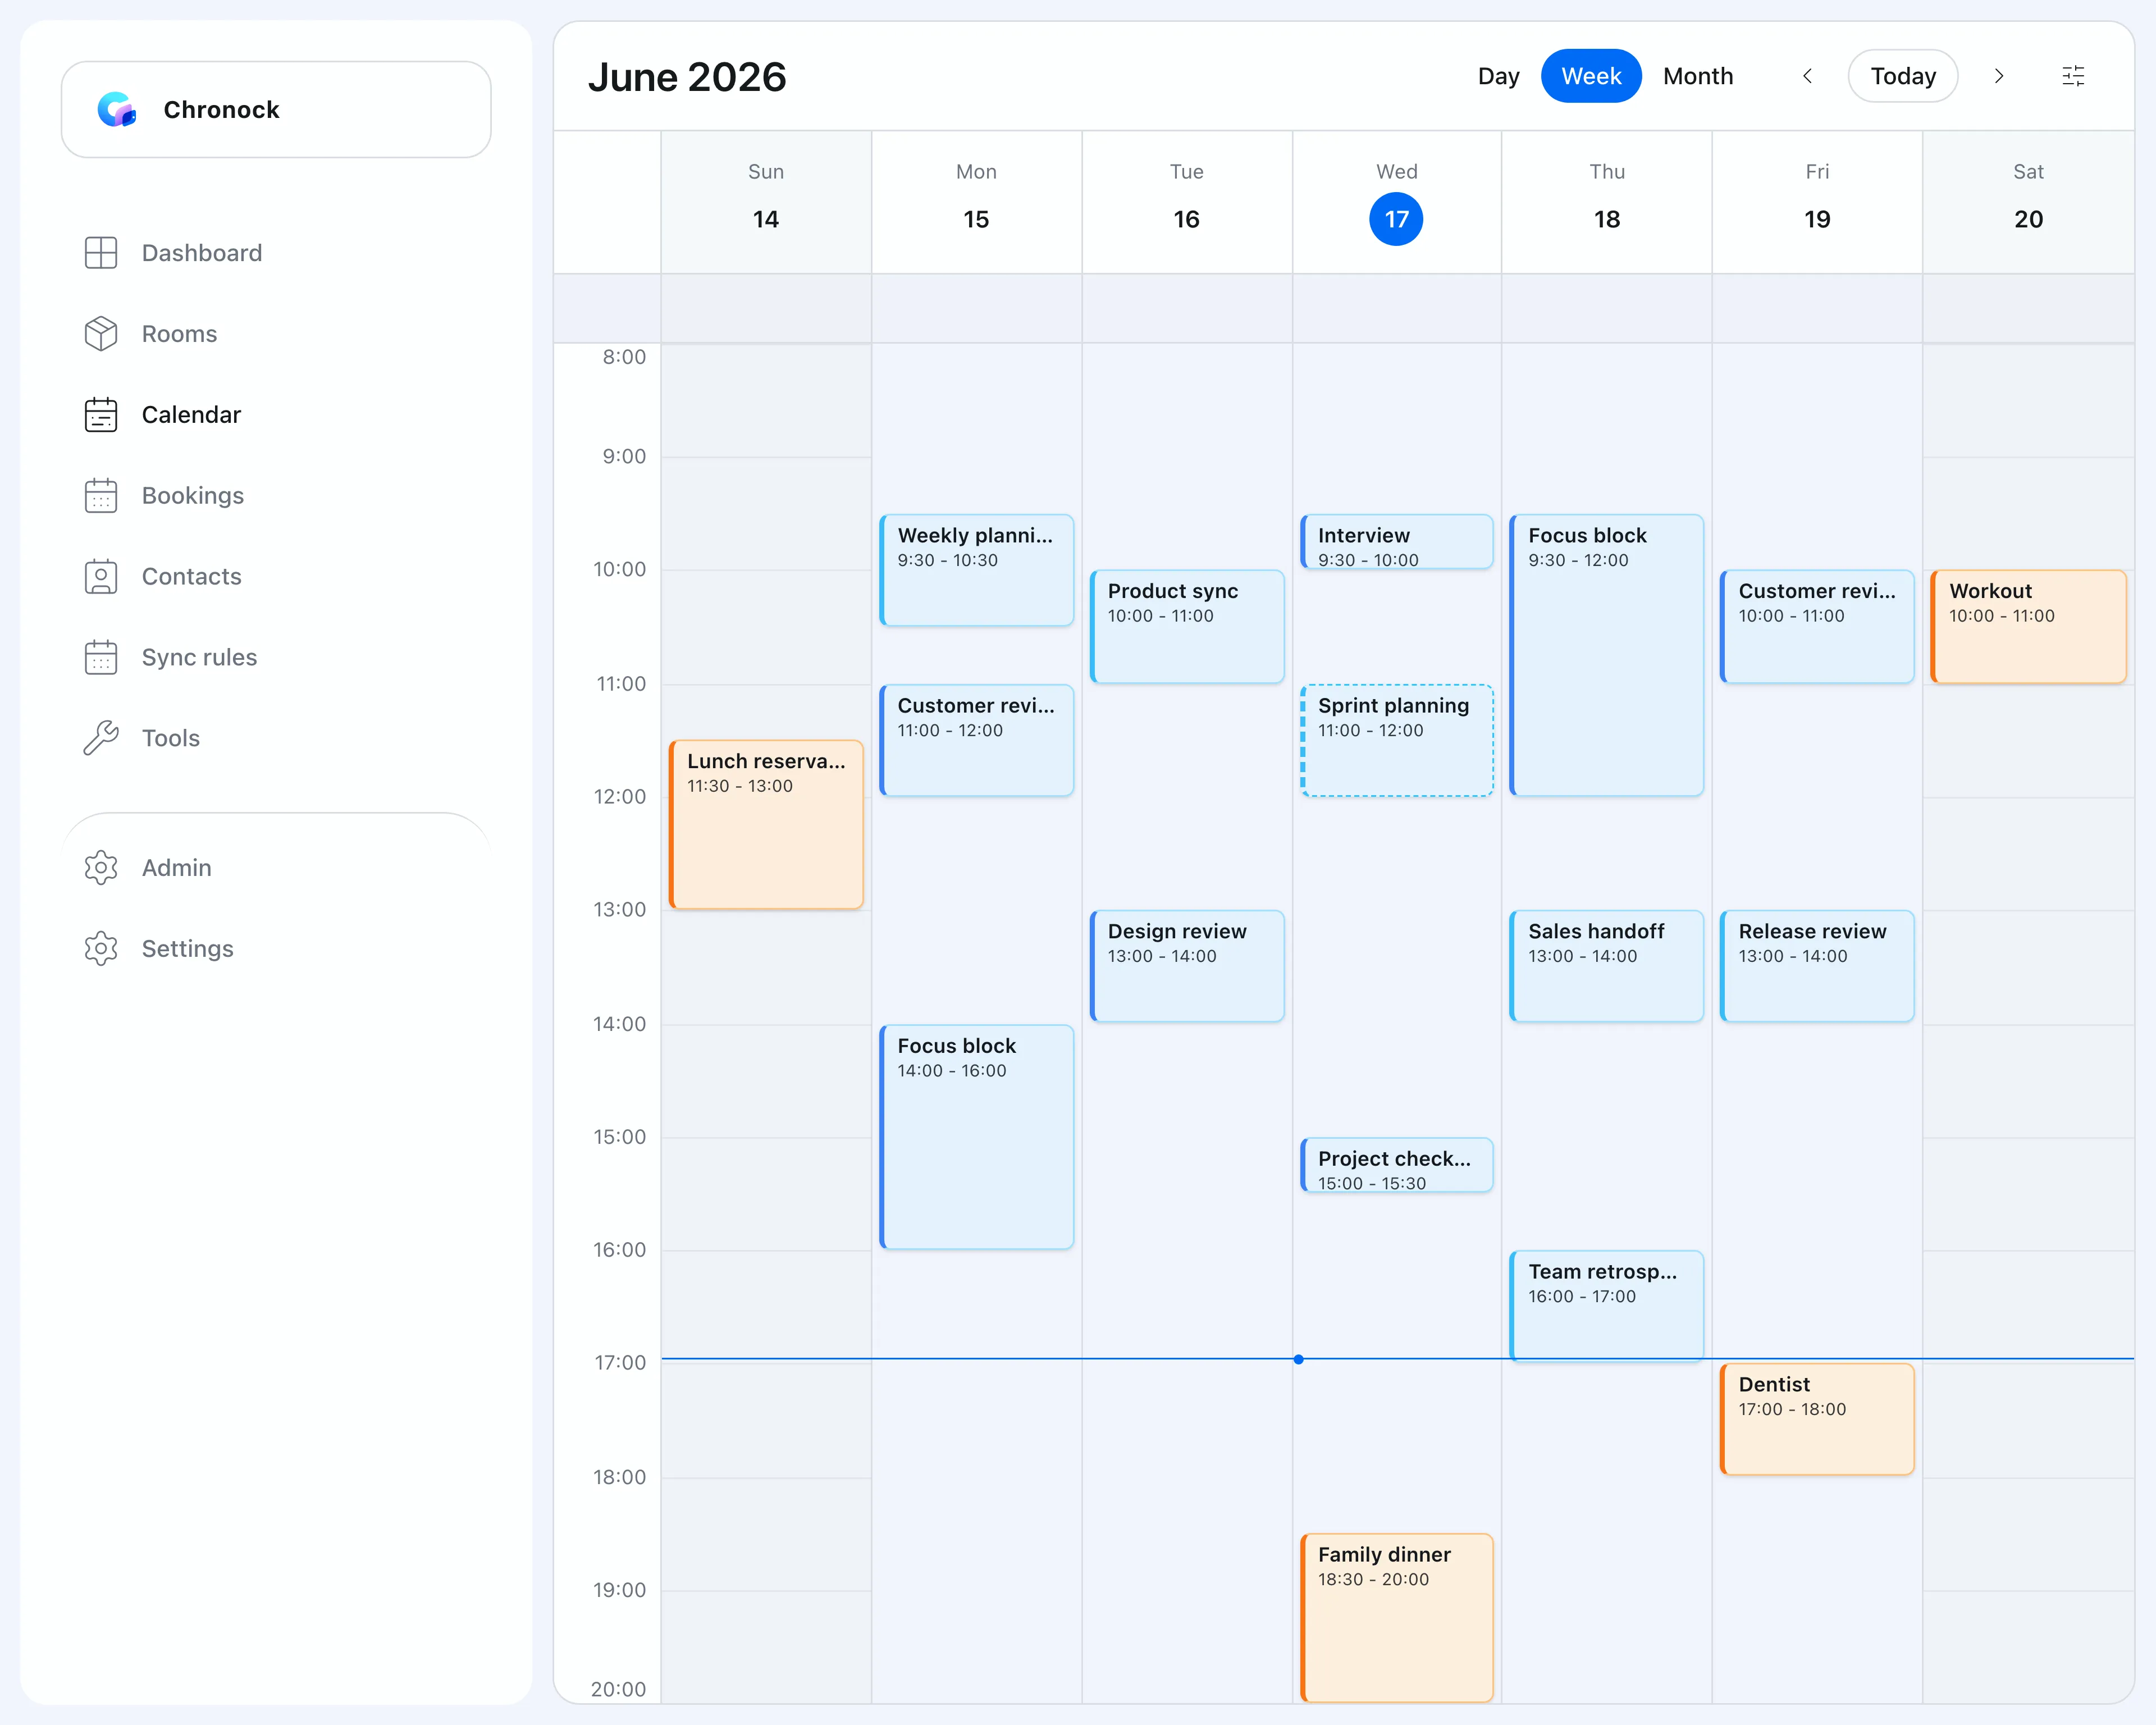Open Design review event on Tuesday
The width and height of the screenshot is (2156, 1725).
pos(1186,966)
